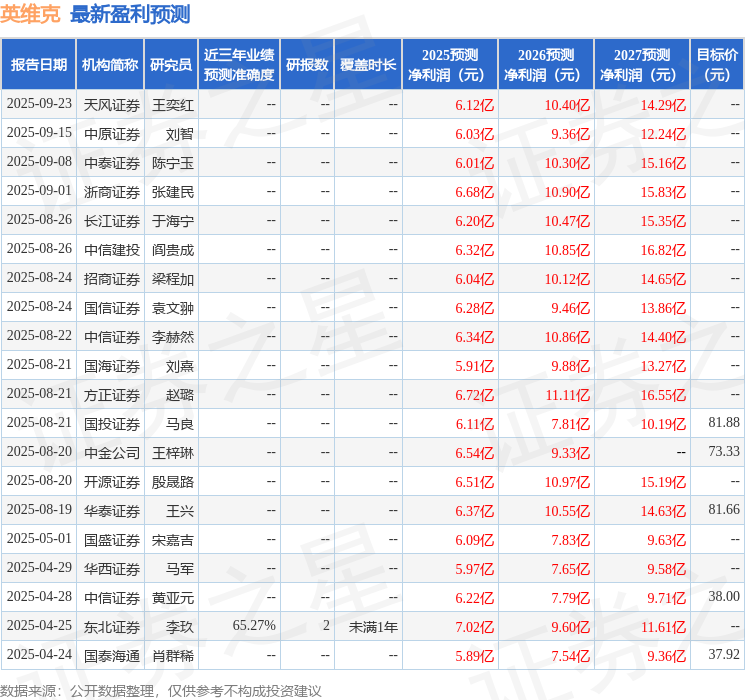Select the 2025-09-23 report date cell
Viewport: 745px width, 700px height.
[39, 104]
